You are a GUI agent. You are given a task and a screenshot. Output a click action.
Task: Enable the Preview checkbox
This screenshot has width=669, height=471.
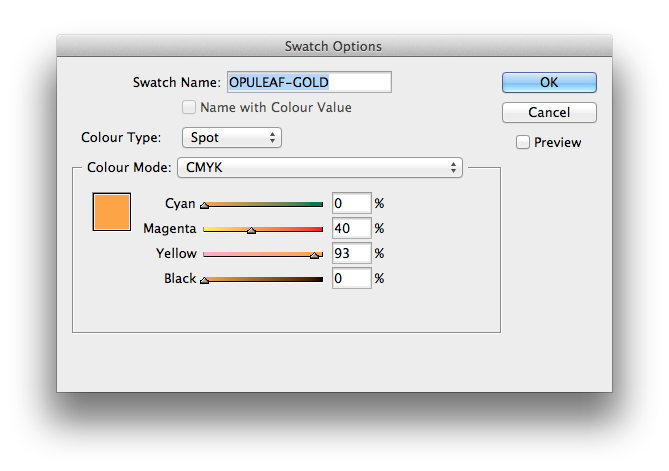point(523,143)
